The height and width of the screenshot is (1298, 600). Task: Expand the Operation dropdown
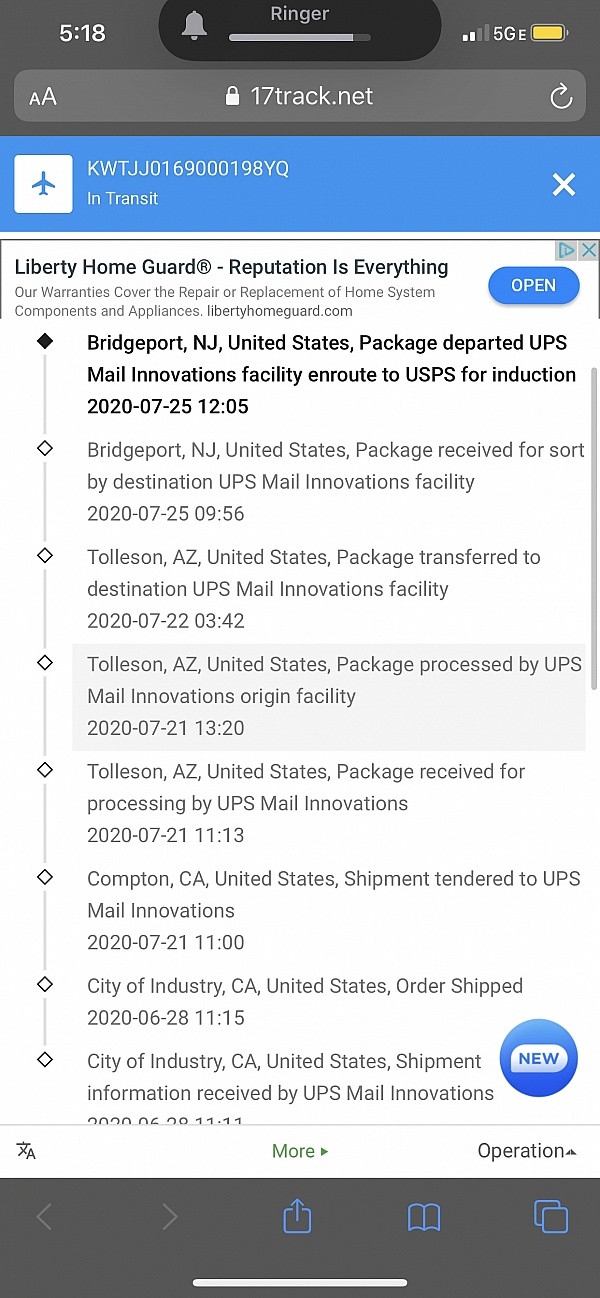[527, 1151]
